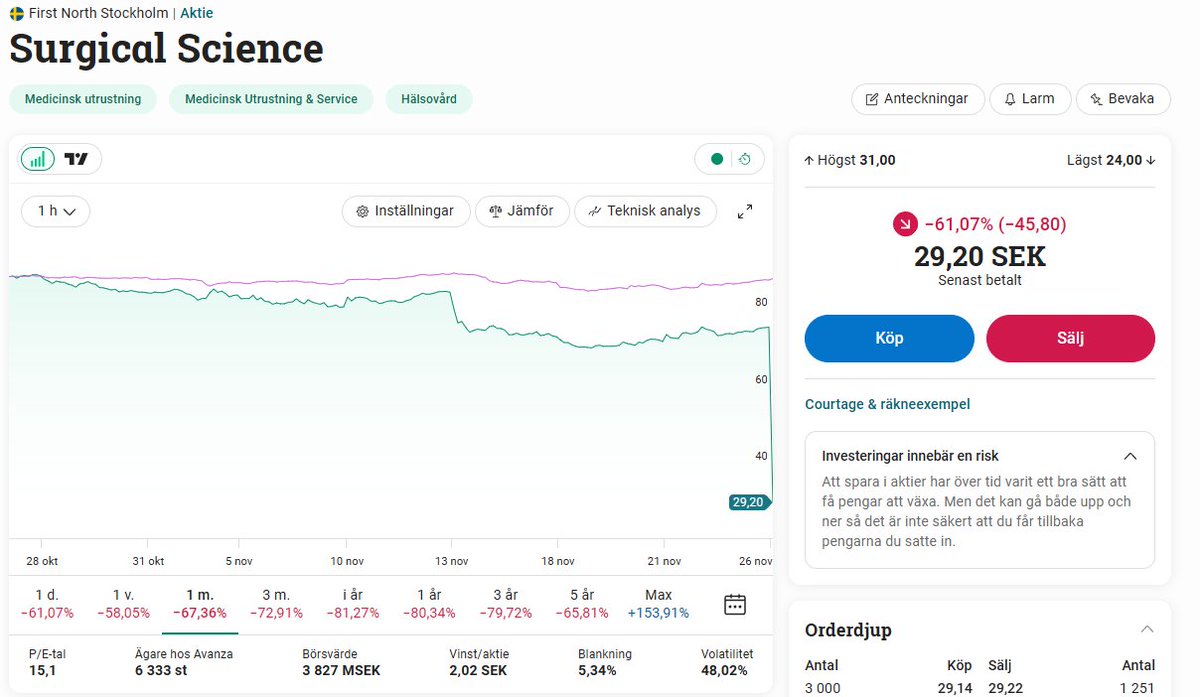Select the 3 m. period tab
Viewport: 1200px width, 697px height.
pyautogui.click(x=276, y=604)
